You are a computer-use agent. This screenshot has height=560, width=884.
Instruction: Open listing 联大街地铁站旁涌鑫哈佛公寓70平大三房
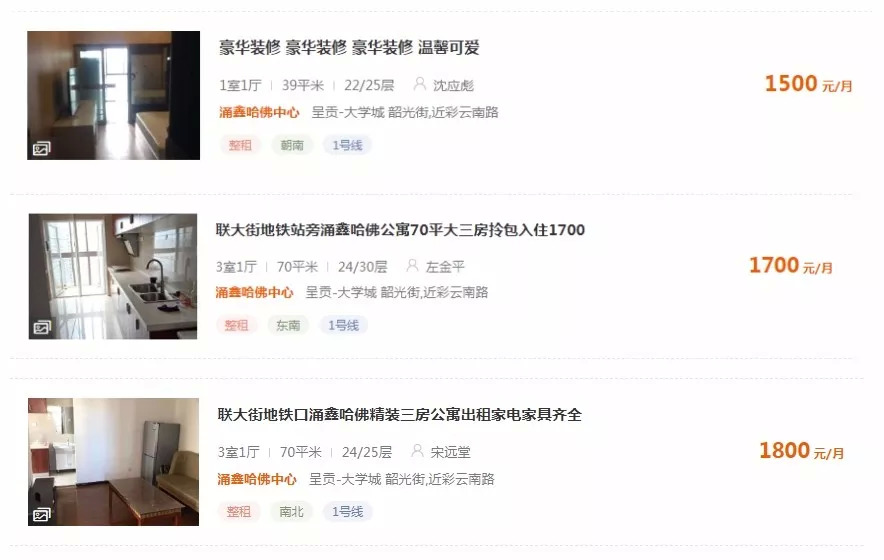tap(400, 230)
